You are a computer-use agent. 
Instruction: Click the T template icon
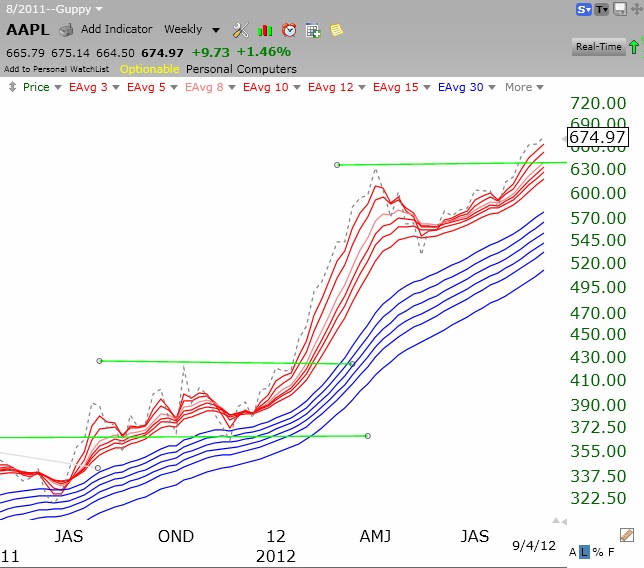(x=602, y=9)
